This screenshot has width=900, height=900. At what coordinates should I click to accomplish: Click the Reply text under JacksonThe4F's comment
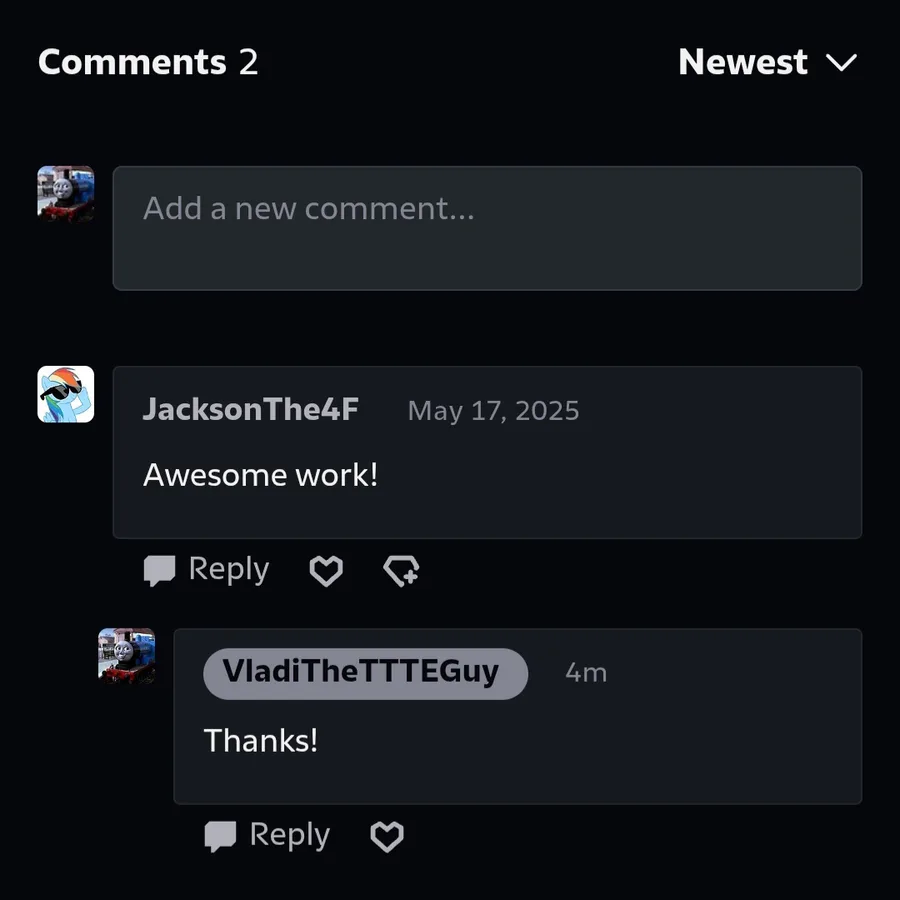coord(228,570)
